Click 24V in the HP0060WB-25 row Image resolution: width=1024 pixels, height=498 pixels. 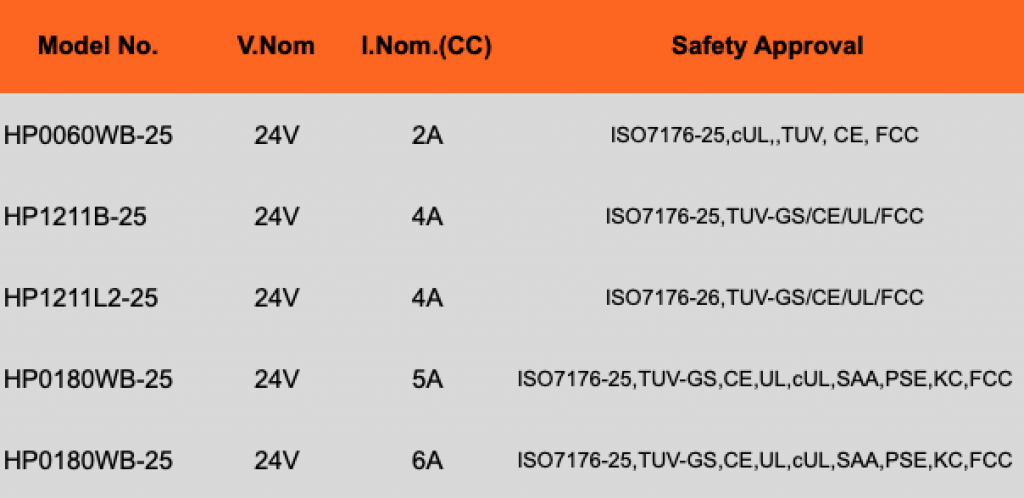pyautogui.click(x=277, y=136)
